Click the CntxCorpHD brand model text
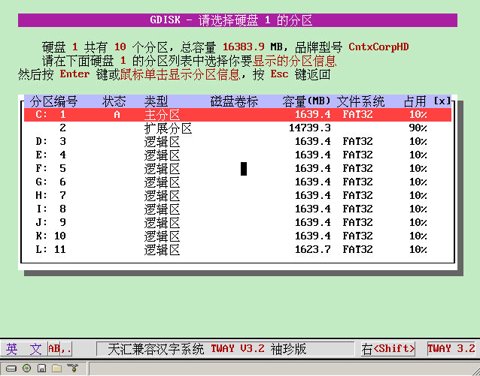480x376 pixels. point(379,47)
